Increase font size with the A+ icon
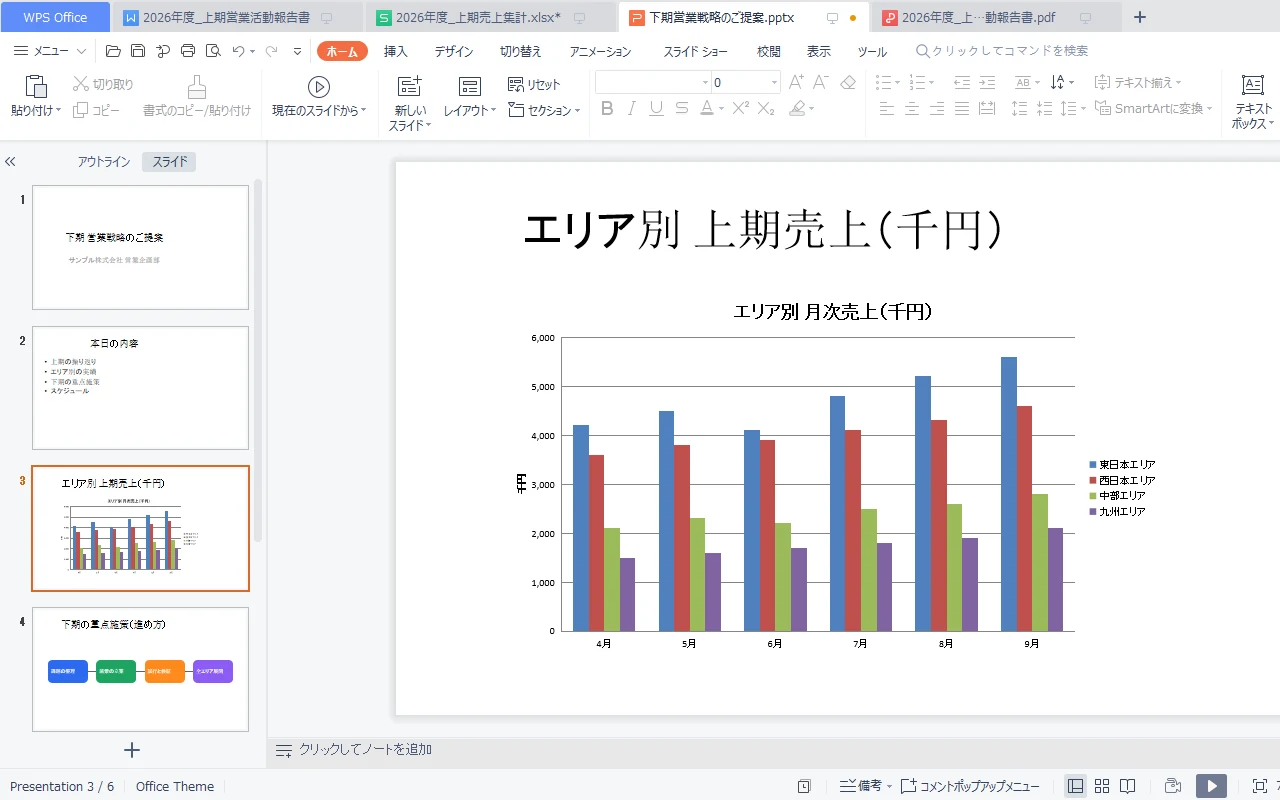This screenshot has height=800, width=1280. tap(796, 83)
